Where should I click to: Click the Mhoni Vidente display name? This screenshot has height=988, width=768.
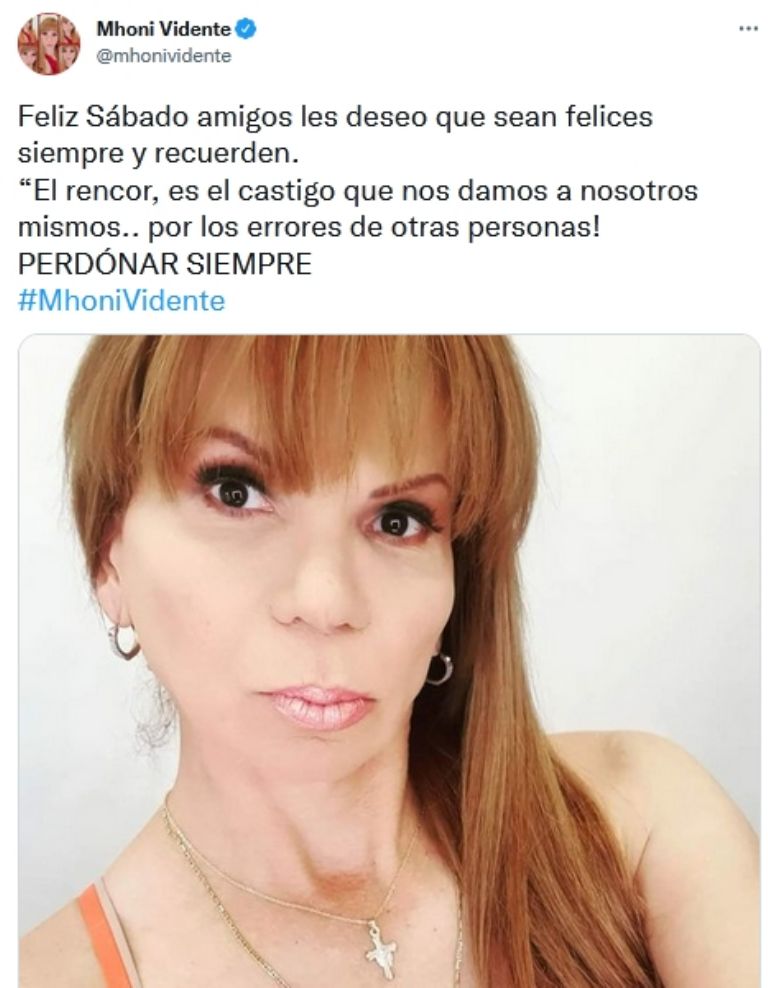pos(163,29)
